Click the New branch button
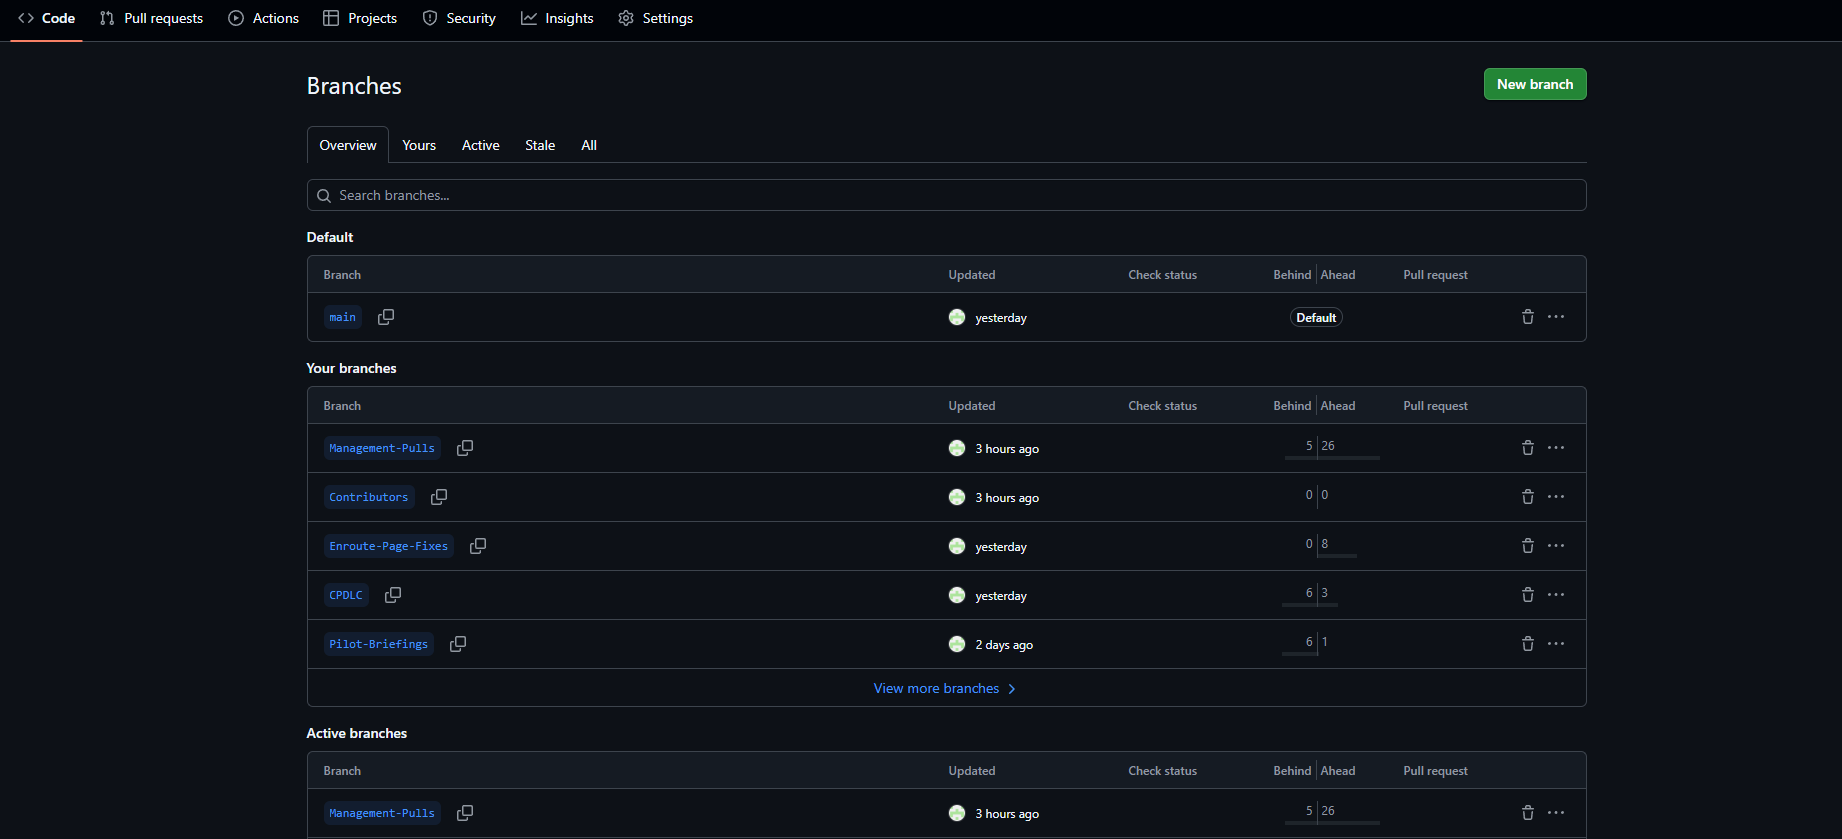The width and height of the screenshot is (1842, 839). (1534, 84)
